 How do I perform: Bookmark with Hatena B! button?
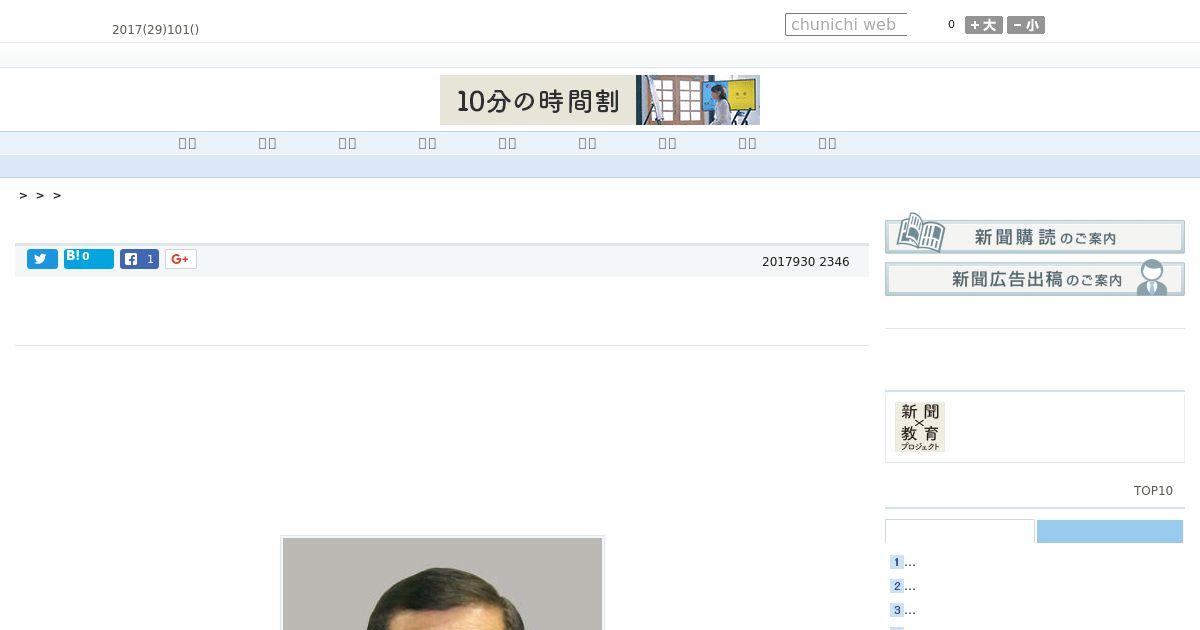coord(89,259)
